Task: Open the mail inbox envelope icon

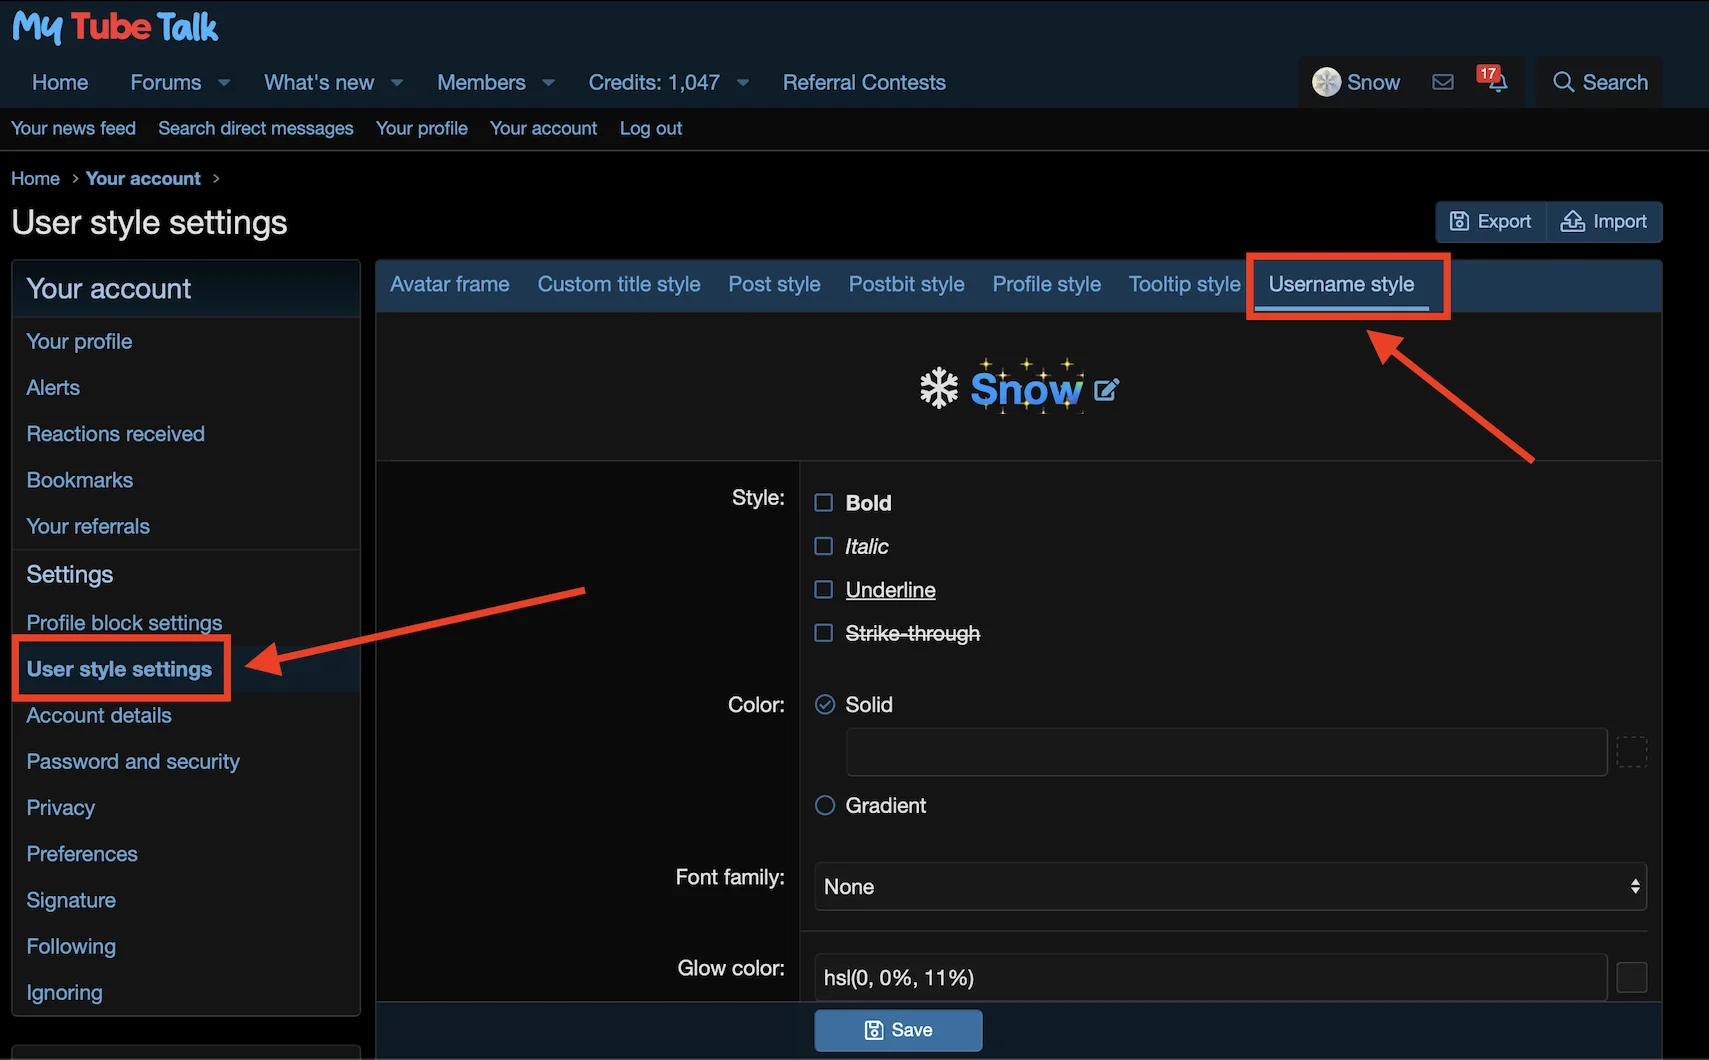Action: [1443, 82]
